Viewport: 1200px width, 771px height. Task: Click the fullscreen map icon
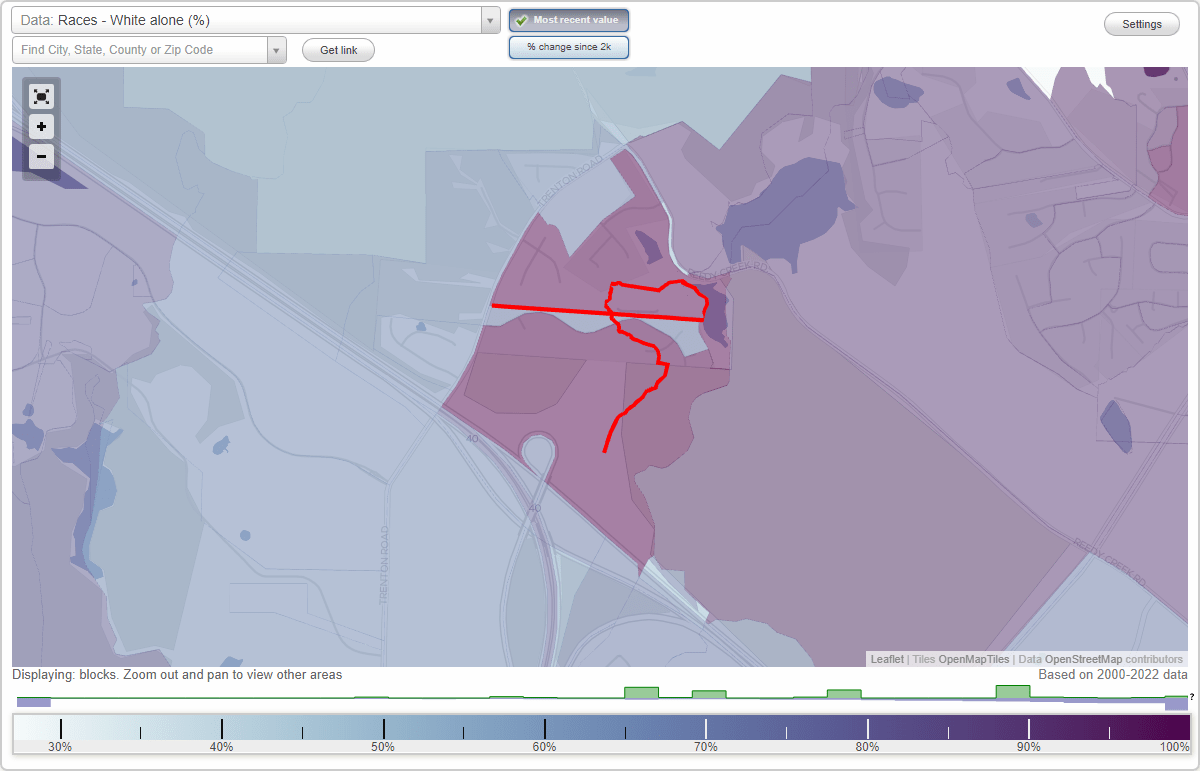[x=41, y=97]
